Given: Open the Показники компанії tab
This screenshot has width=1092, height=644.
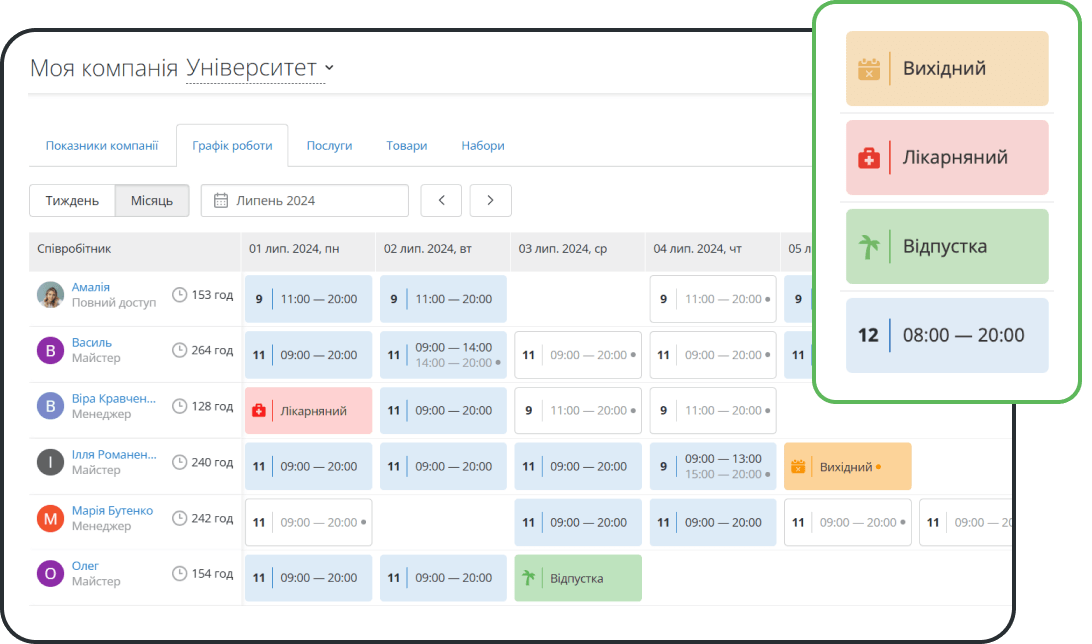Looking at the screenshot, I should click(102, 146).
